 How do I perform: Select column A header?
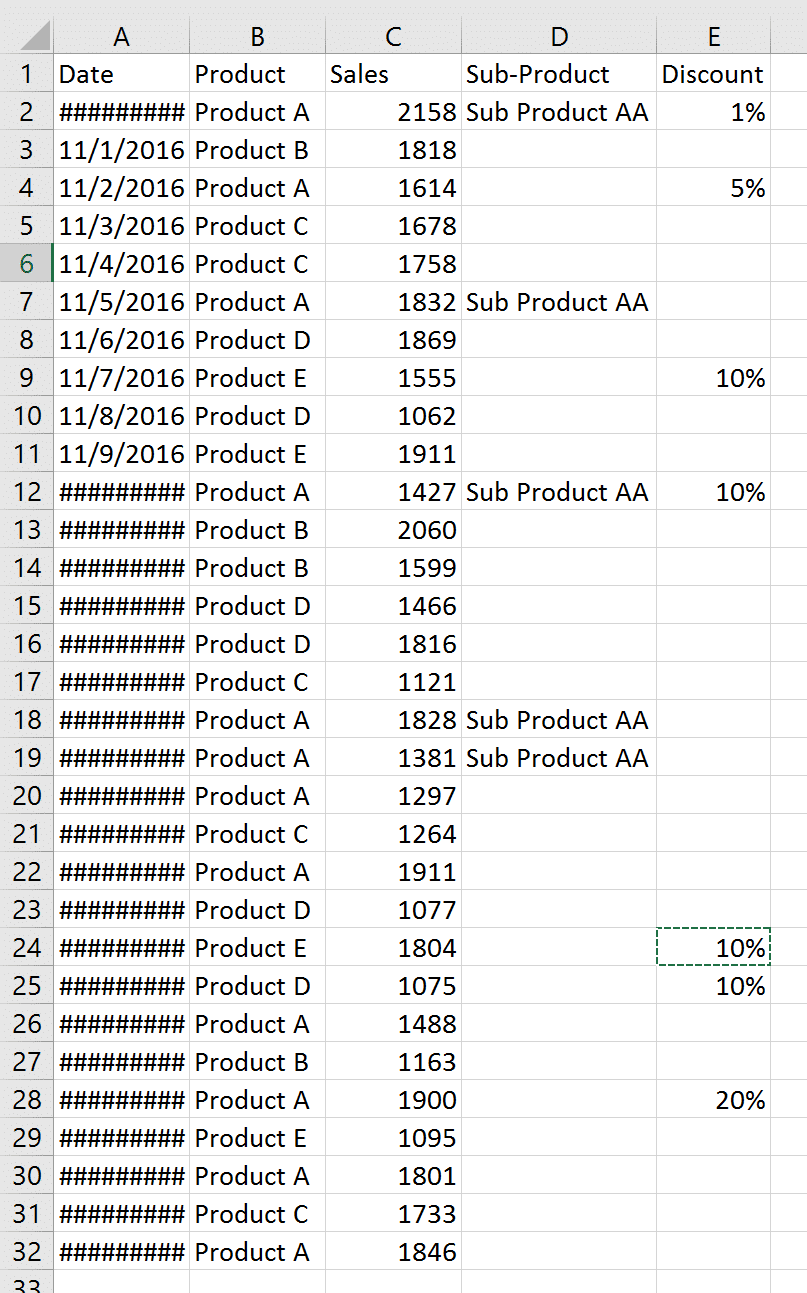[122, 36]
